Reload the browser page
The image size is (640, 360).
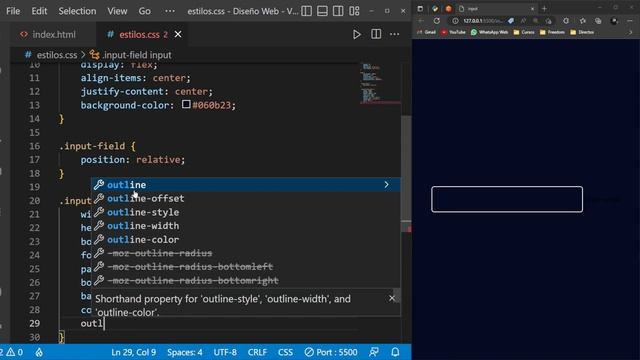coord(437,21)
